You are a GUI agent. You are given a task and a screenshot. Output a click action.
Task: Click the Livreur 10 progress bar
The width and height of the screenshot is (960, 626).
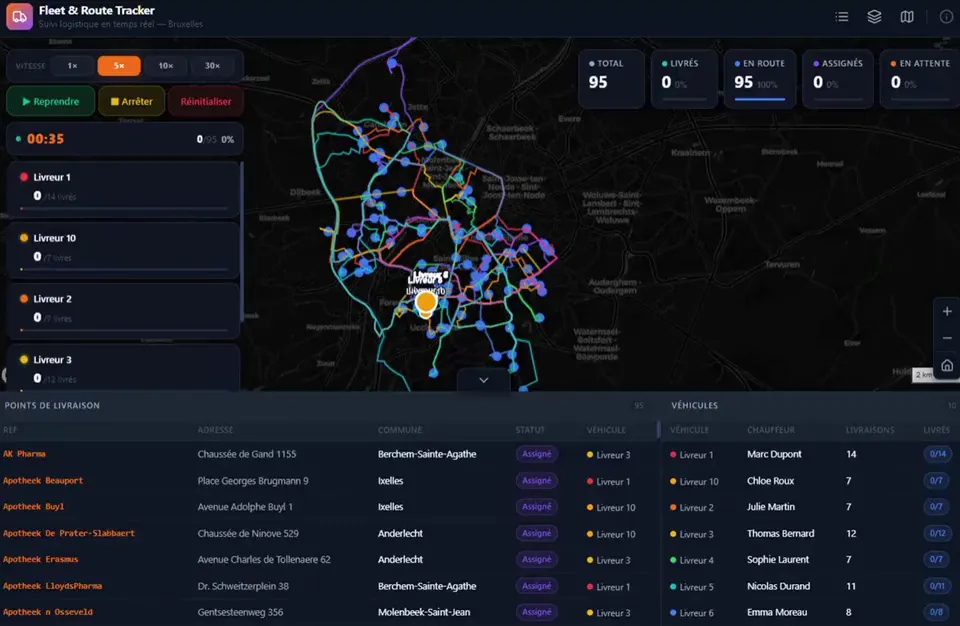(x=124, y=270)
